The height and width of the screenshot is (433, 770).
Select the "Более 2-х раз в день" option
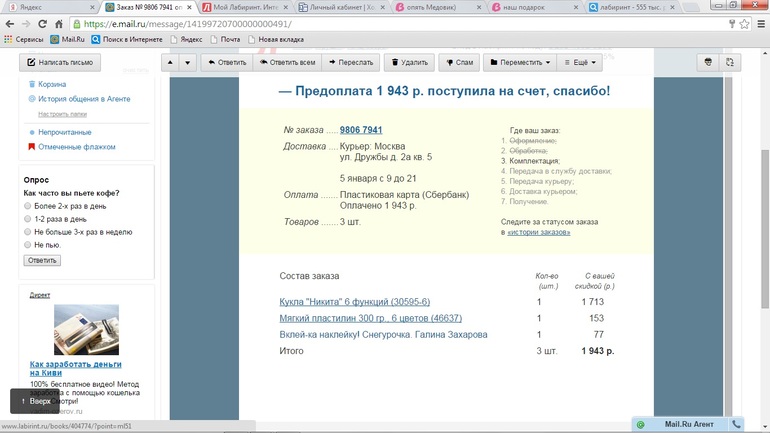point(28,206)
